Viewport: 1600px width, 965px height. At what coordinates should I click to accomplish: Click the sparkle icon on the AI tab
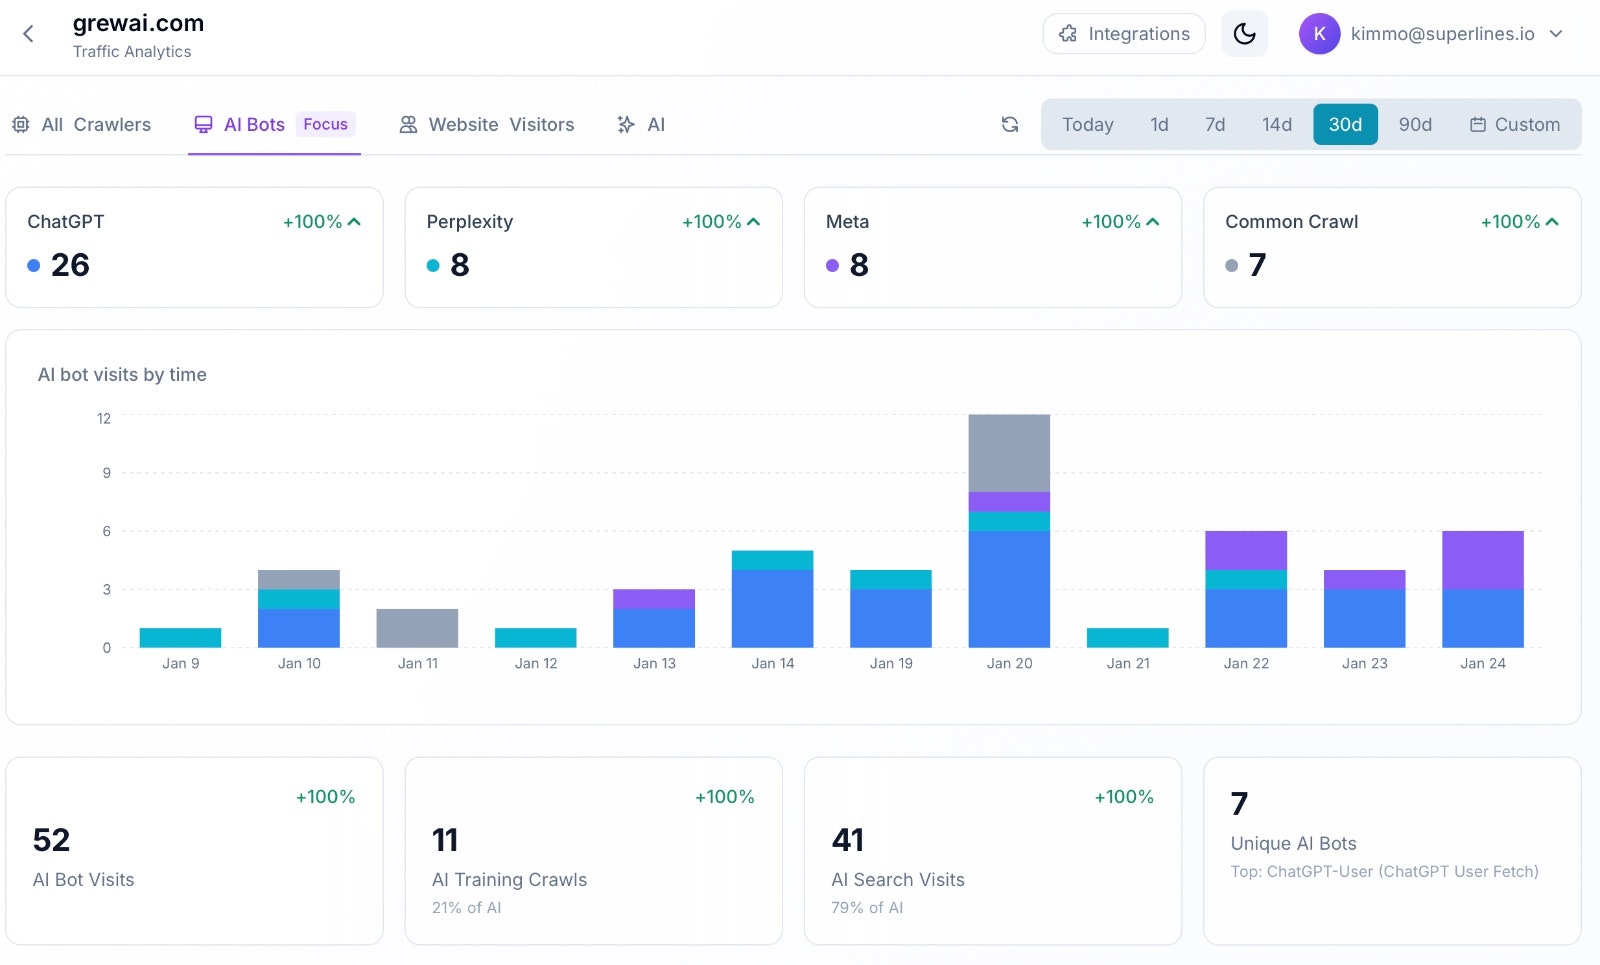625,124
